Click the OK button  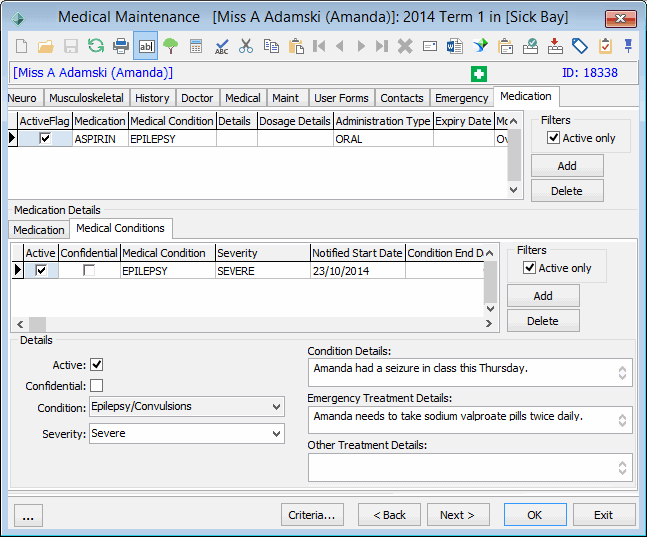(535, 515)
